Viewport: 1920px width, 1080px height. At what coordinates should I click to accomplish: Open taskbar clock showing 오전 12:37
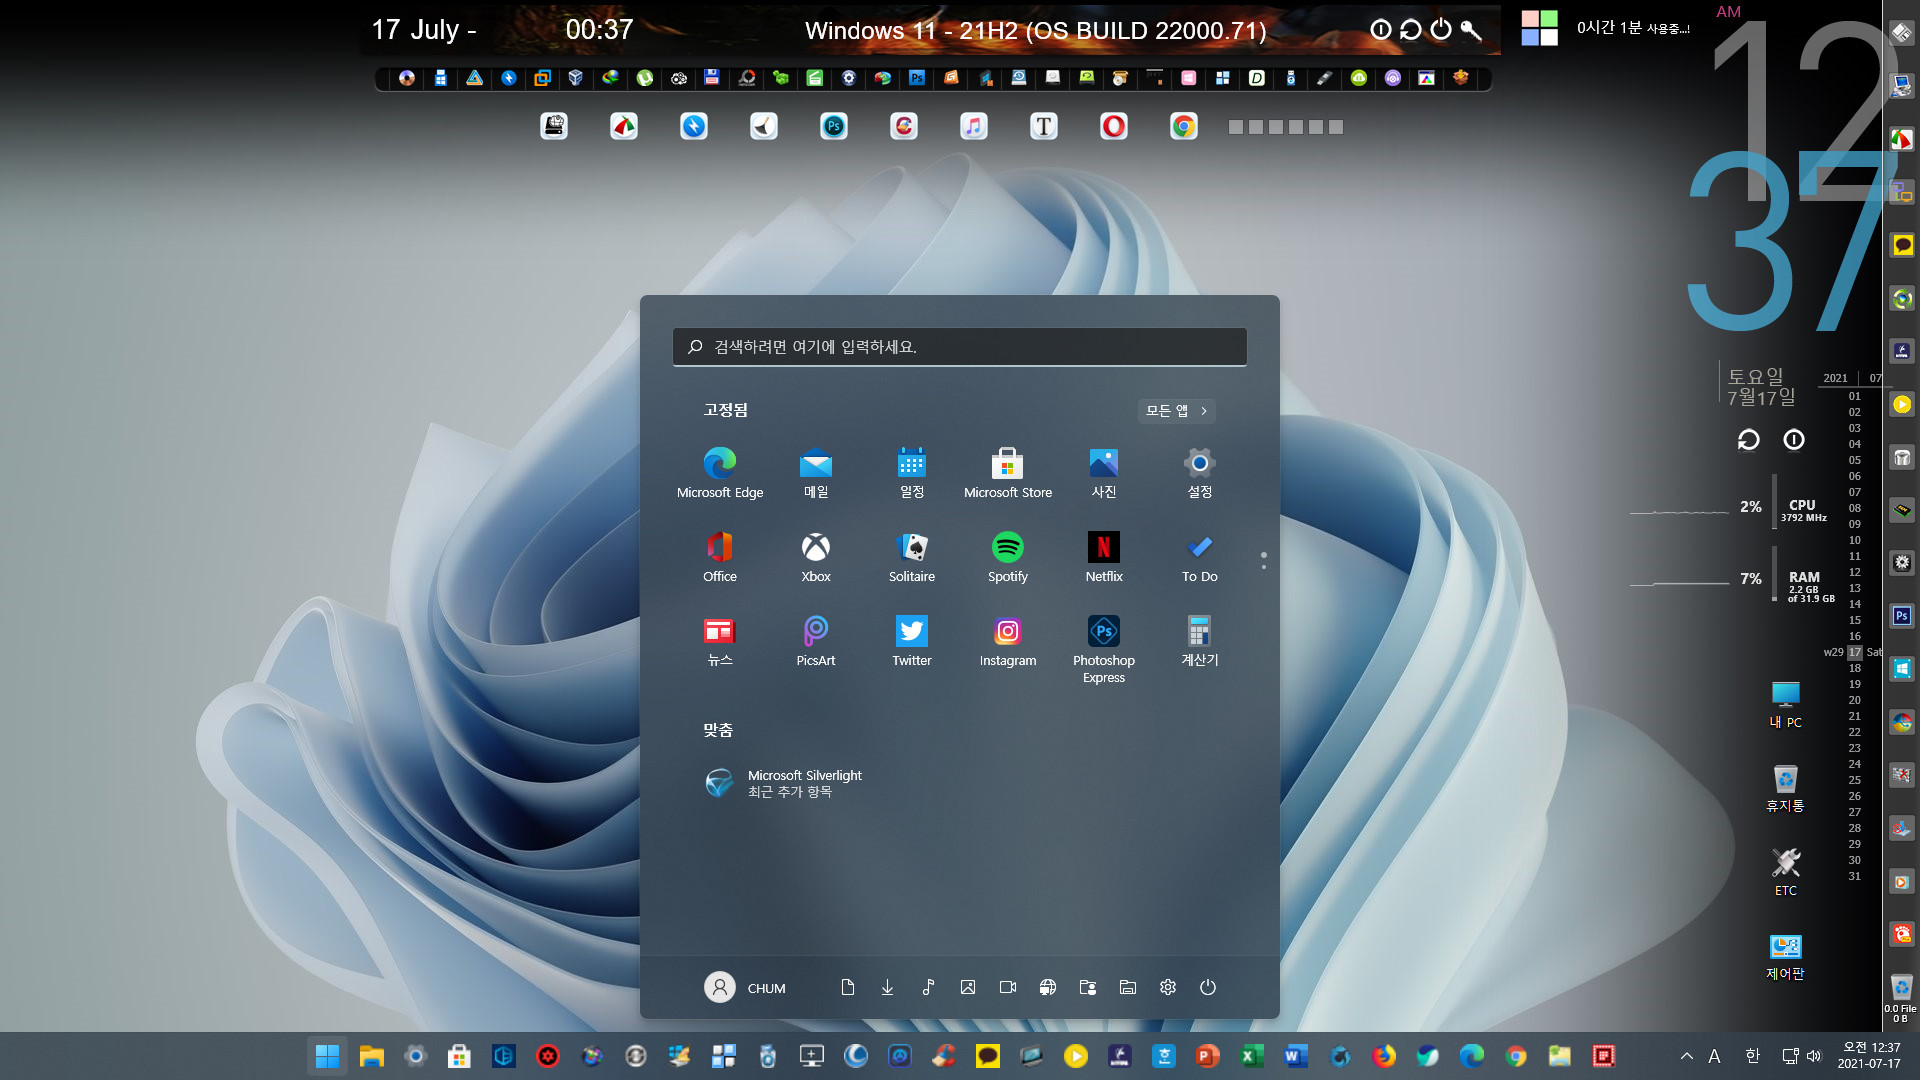click(x=1869, y=1056)
